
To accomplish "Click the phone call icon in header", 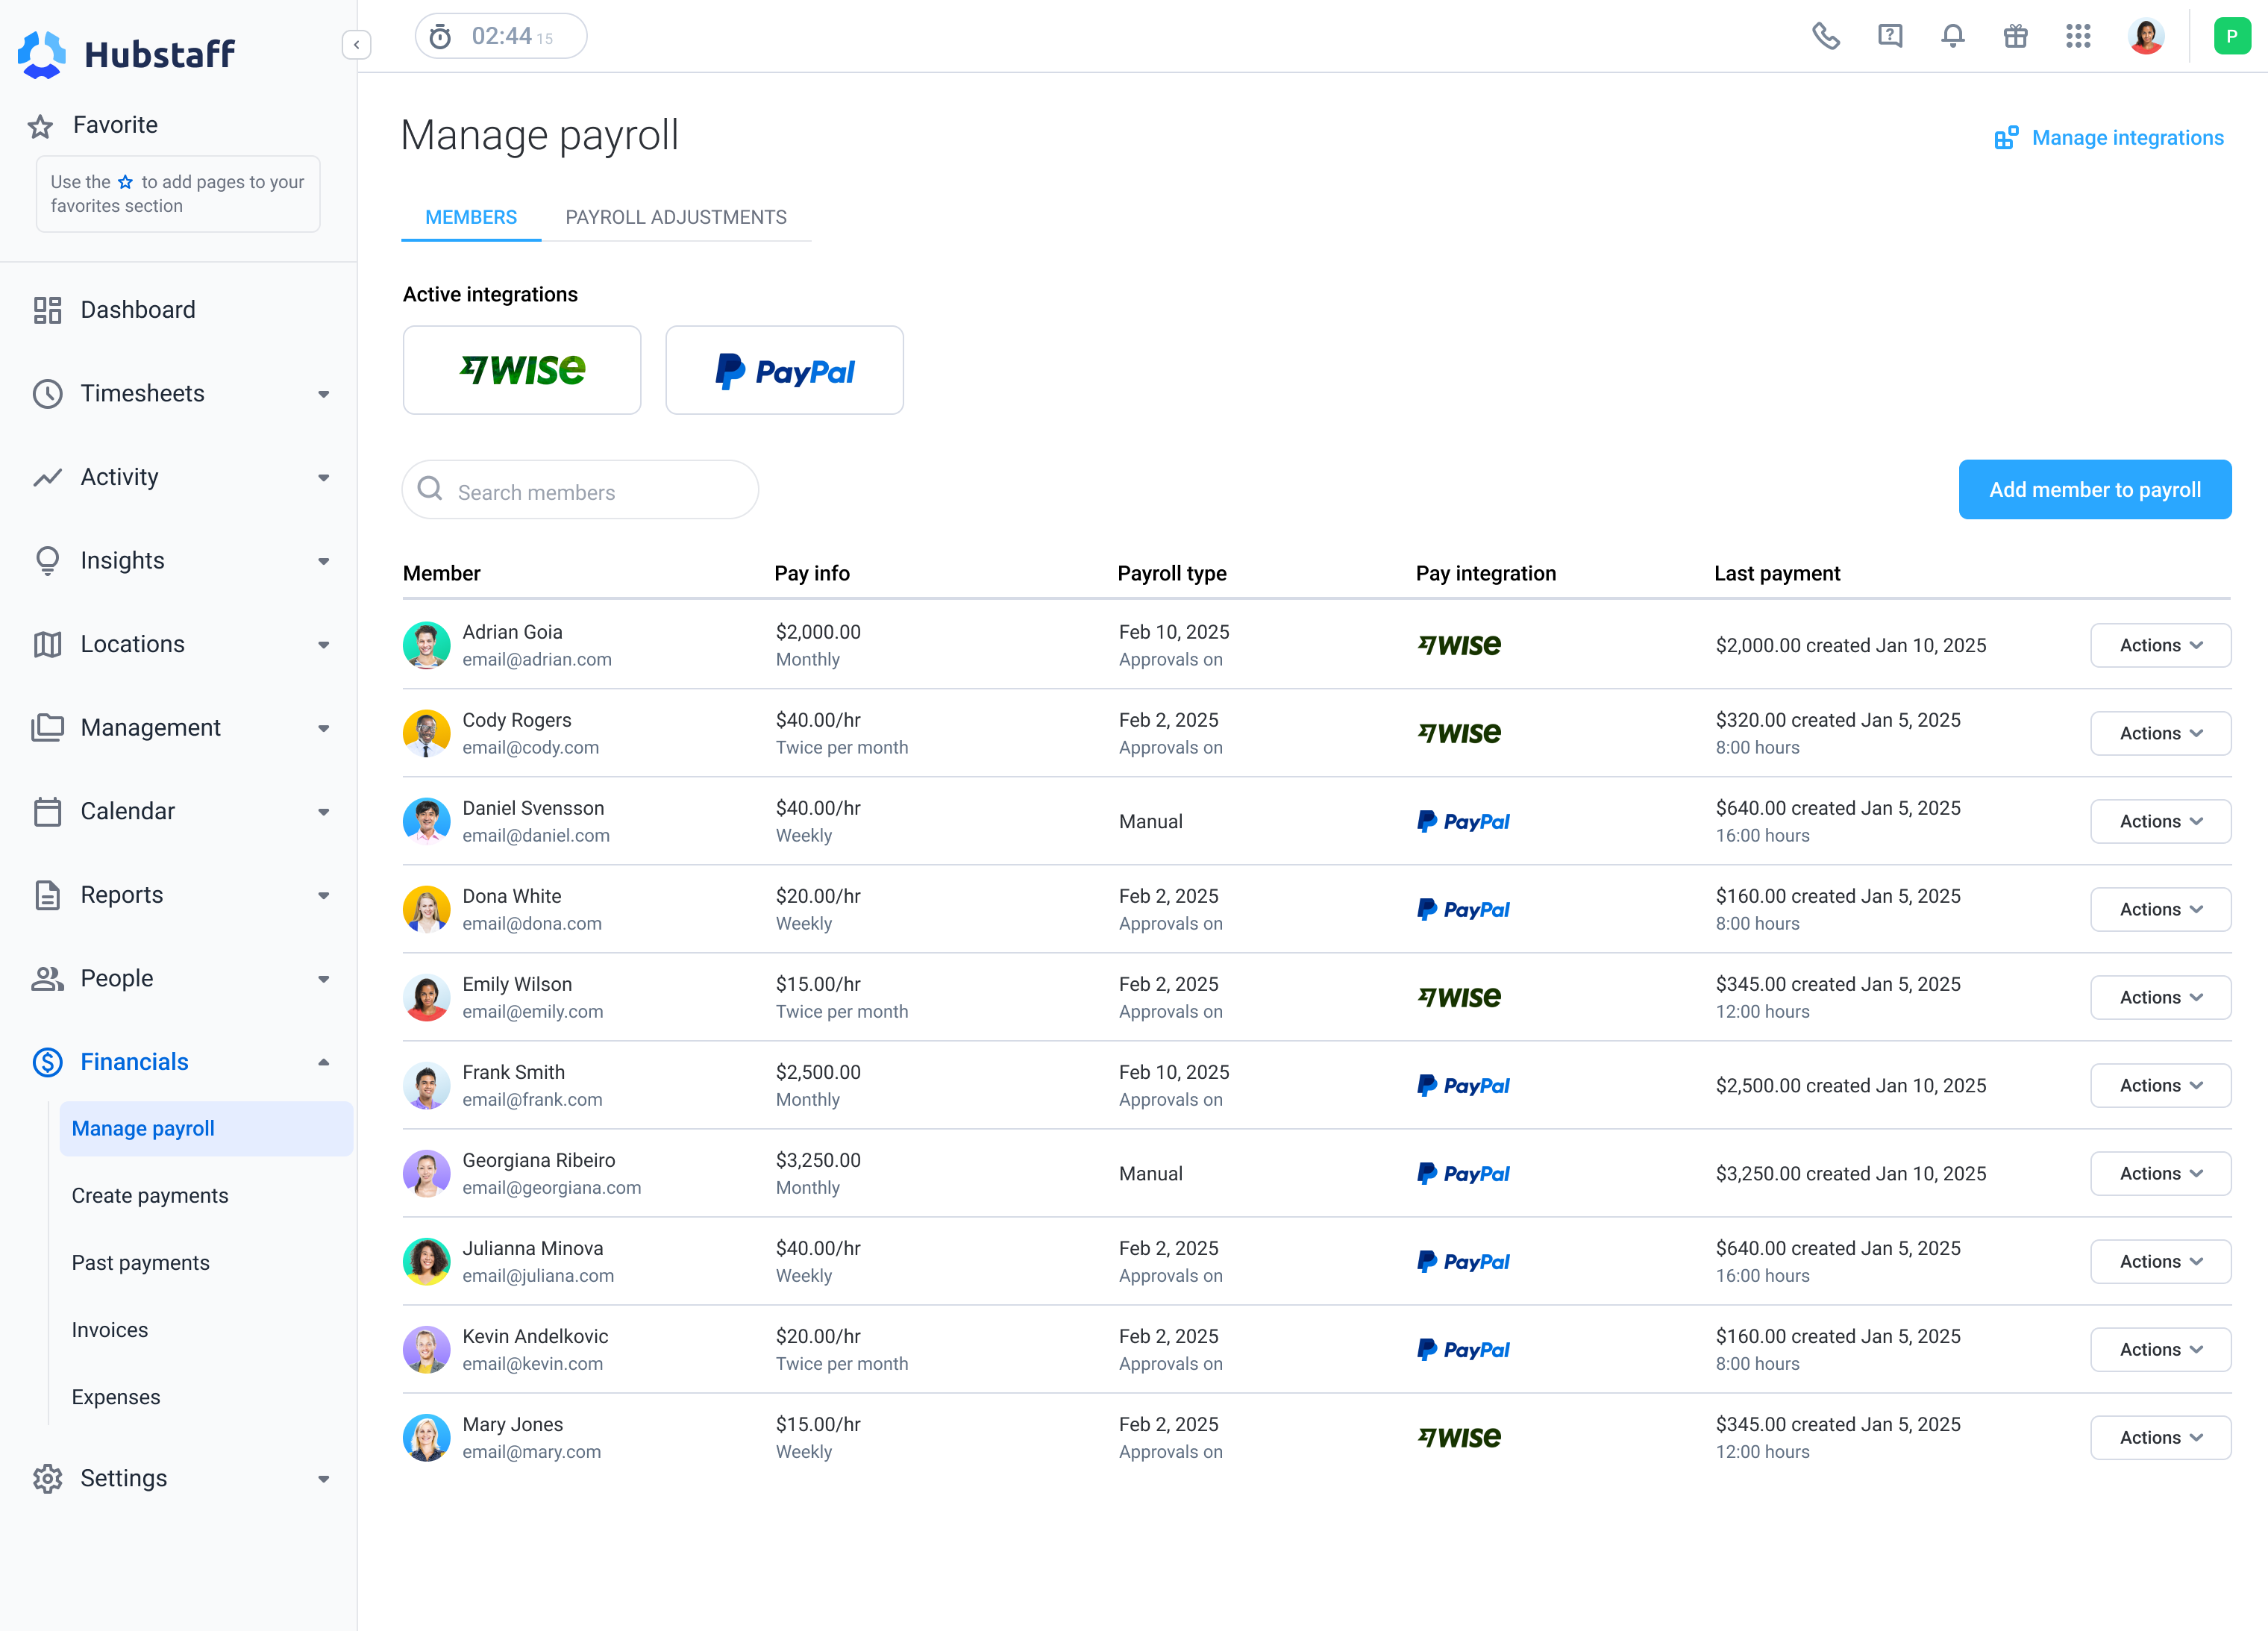I will pos(1826,37).
